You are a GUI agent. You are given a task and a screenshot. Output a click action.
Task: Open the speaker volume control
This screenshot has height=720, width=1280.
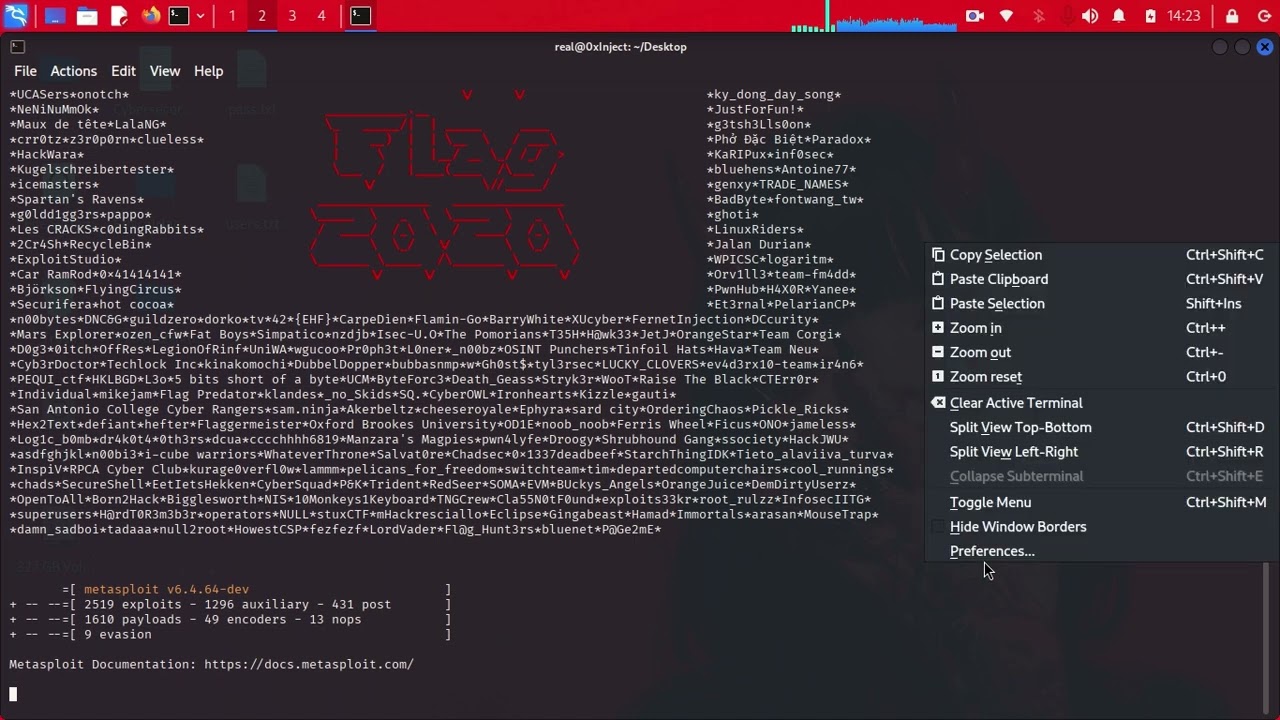point(1090,16)
